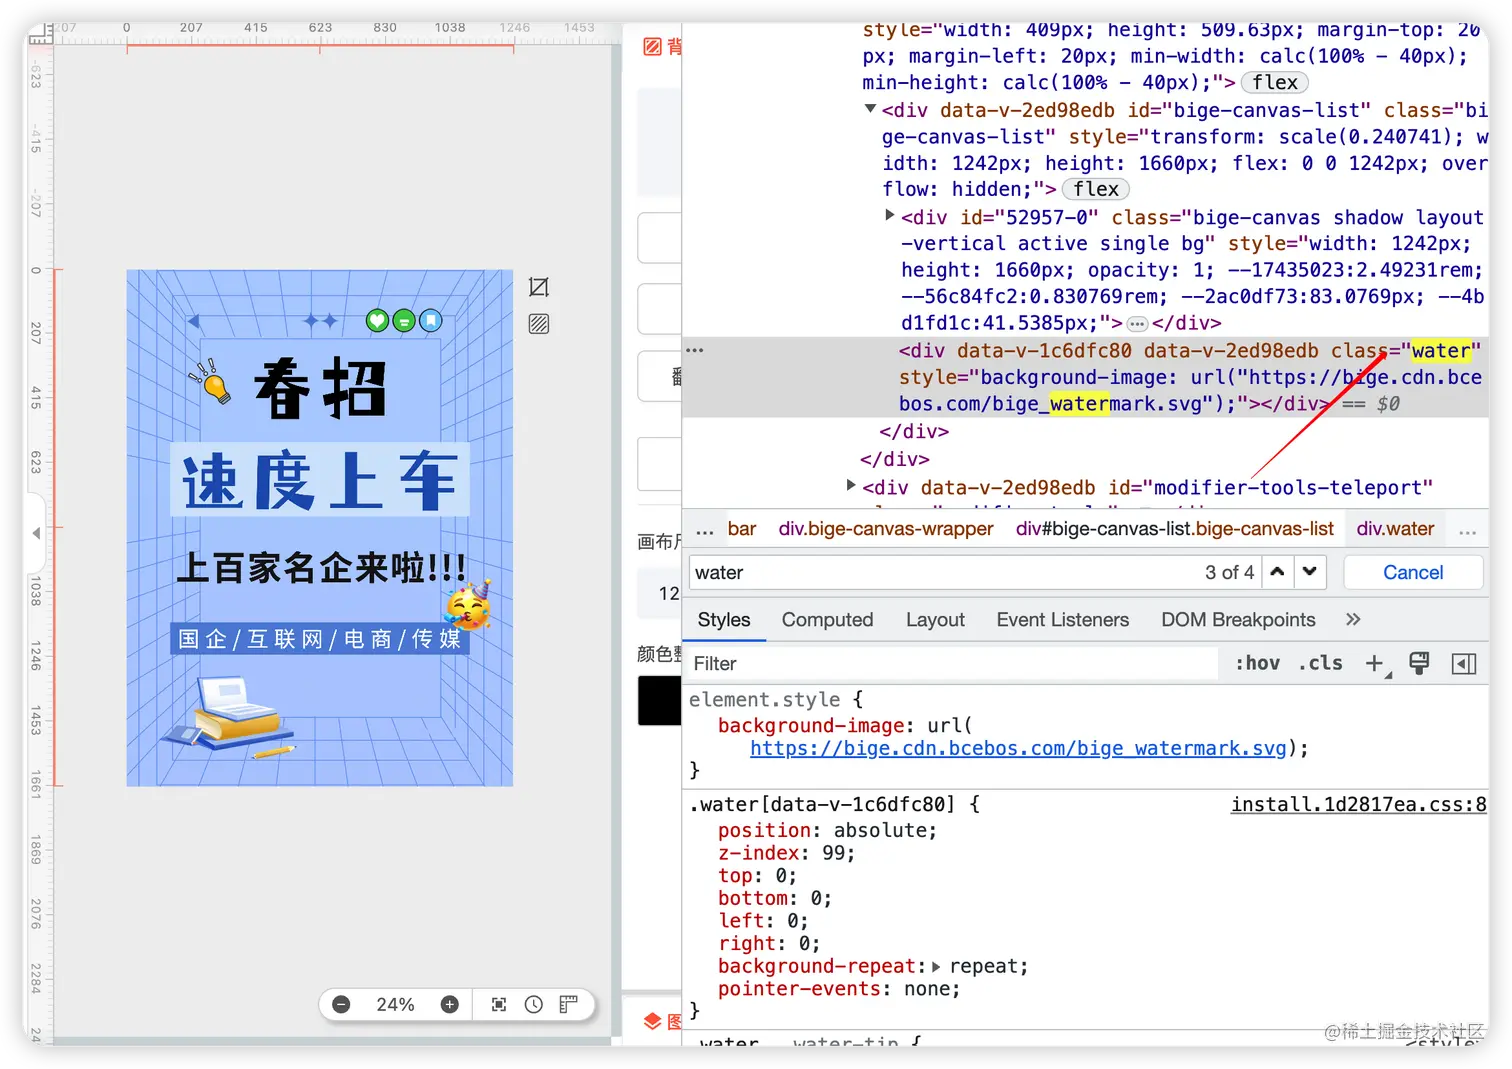Toggle rendering emulations with the paintbrush icon
Image resolution: width=1512 pixels, height=1069 pixels.
[1419, 663]
